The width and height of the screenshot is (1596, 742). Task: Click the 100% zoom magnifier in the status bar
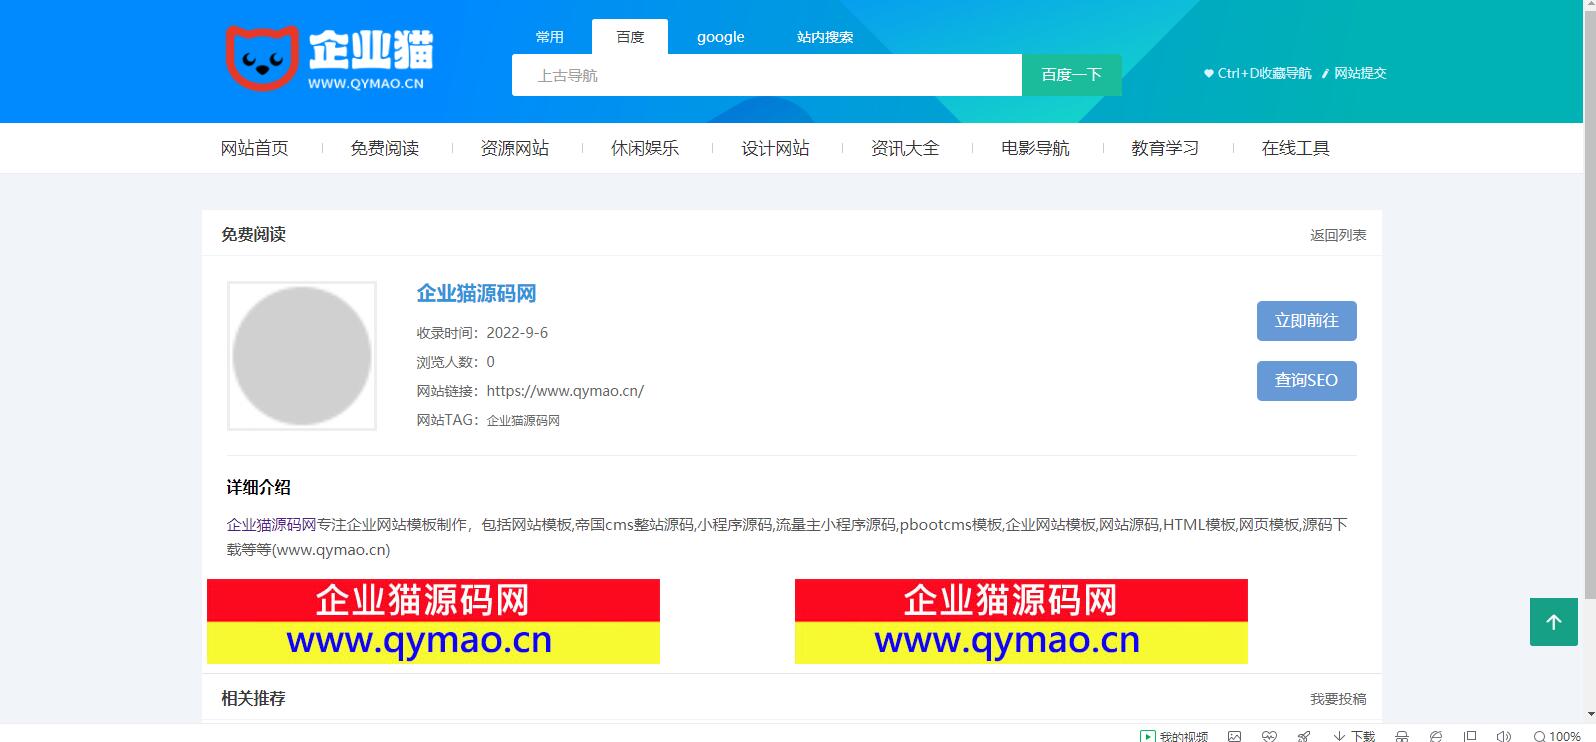click(1557, 737)
